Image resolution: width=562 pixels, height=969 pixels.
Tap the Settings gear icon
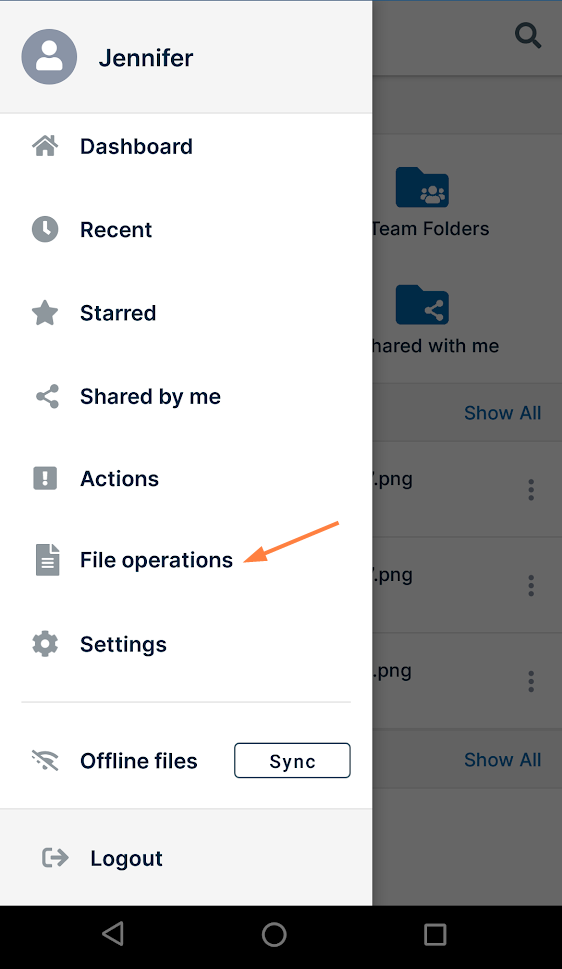(45, 644)
